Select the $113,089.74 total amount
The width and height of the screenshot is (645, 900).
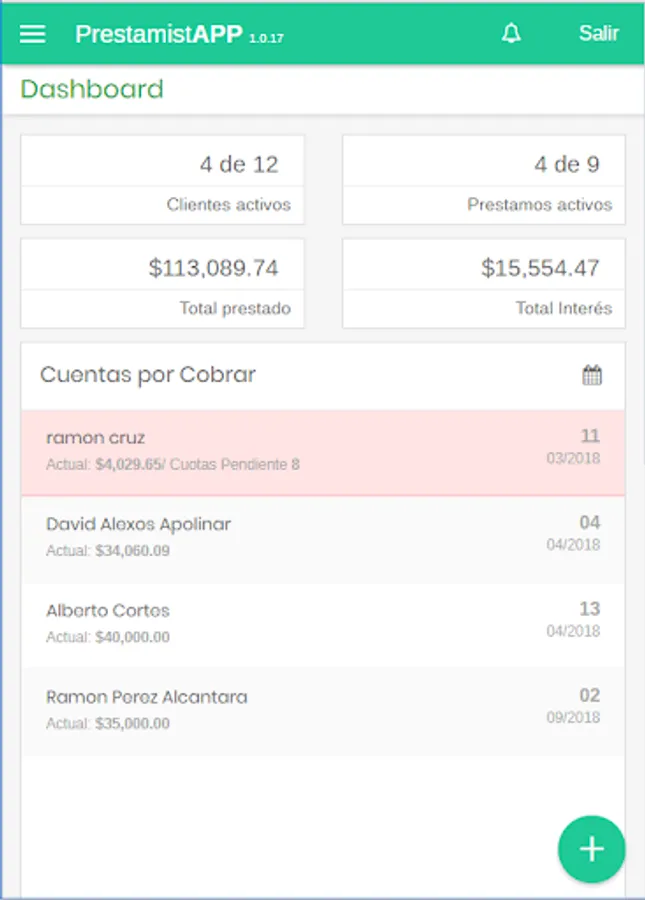coord(213,268)
